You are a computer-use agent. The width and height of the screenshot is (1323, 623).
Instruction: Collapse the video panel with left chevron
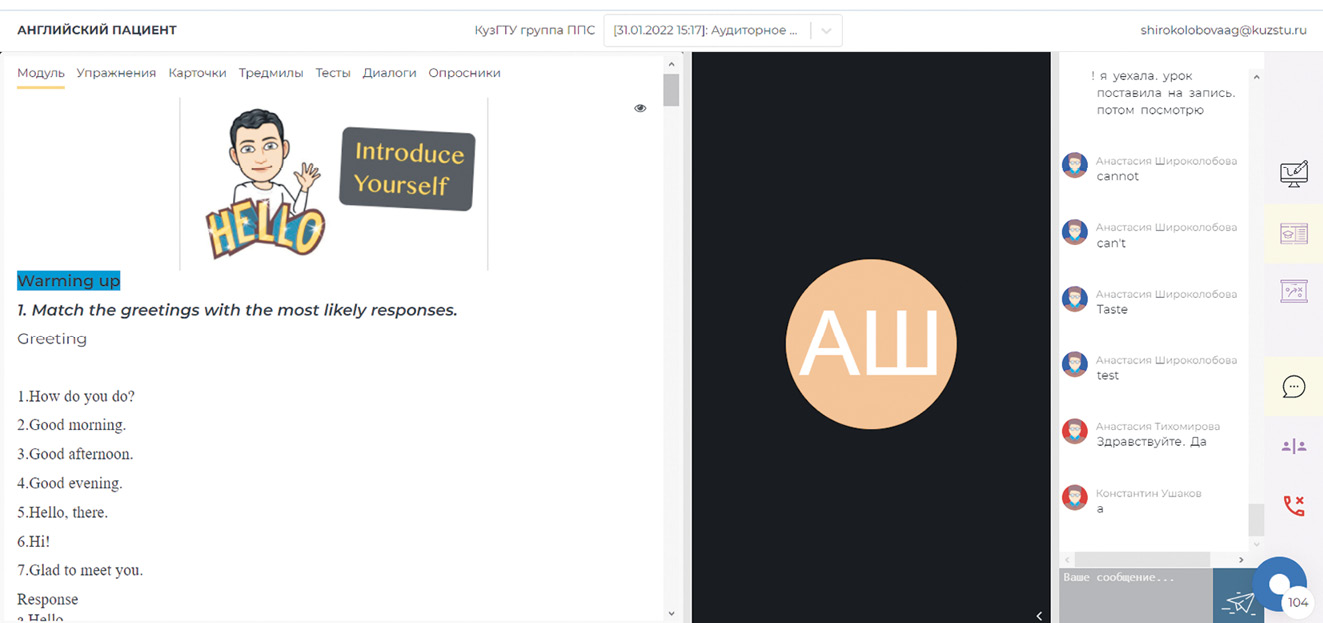(1039, 616)
